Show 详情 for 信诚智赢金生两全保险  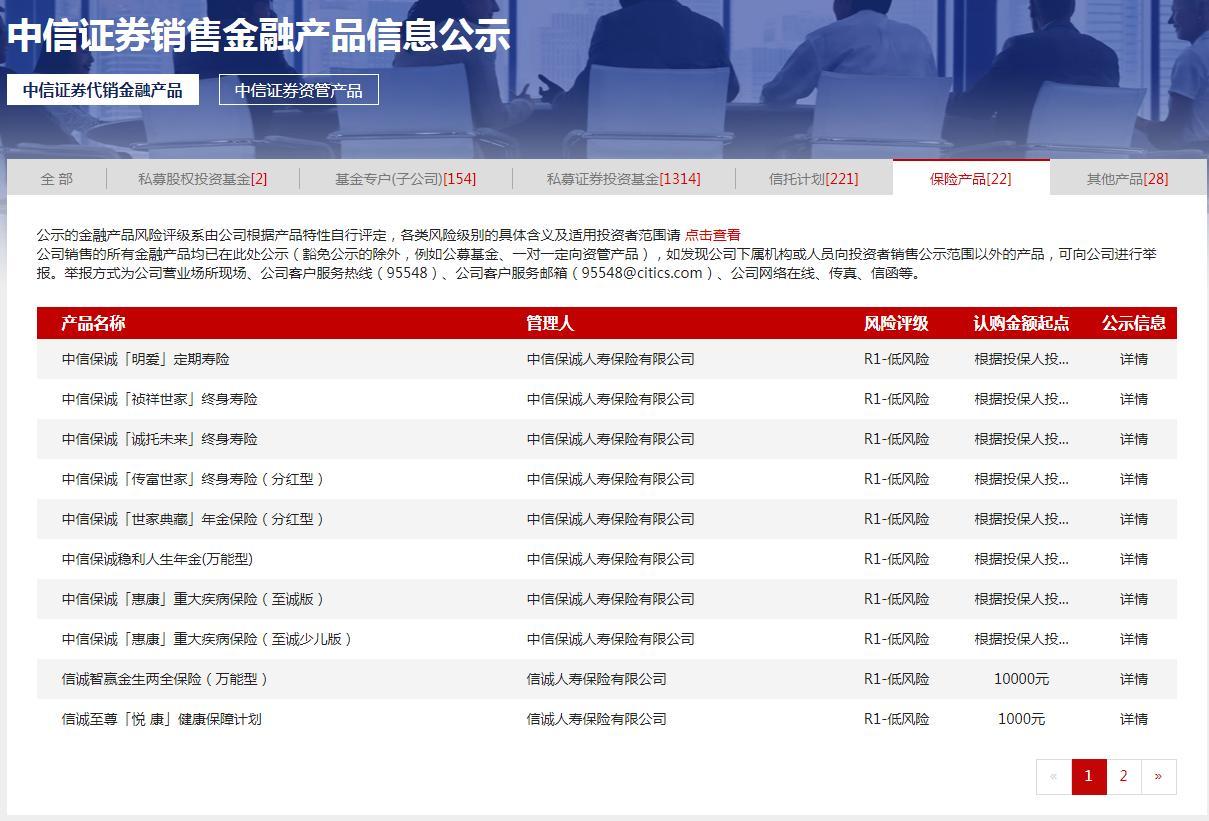1134,679
